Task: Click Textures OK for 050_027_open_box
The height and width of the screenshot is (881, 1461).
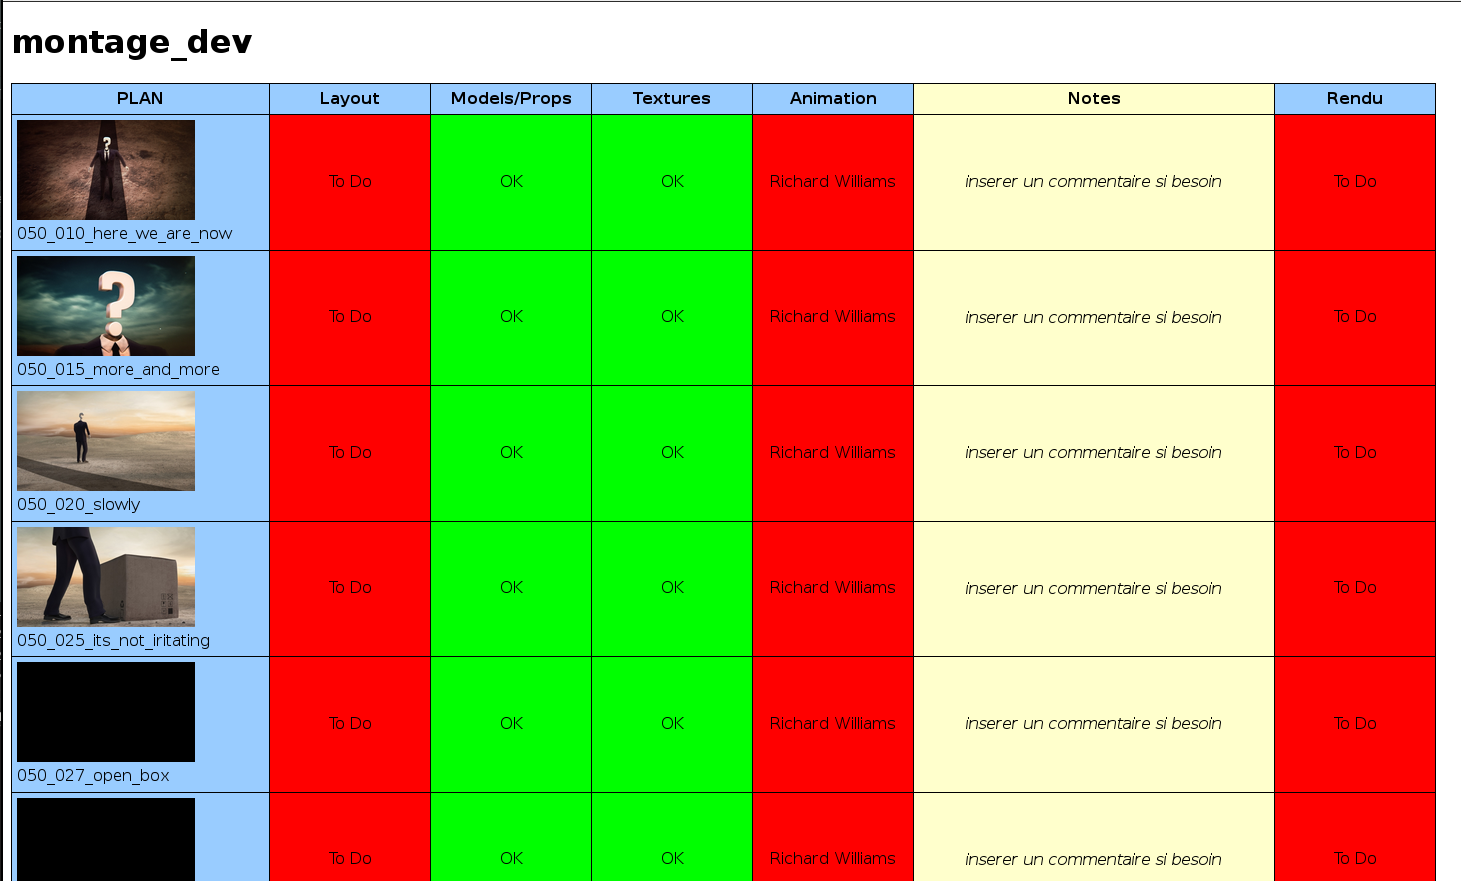Action: (672, 724)
